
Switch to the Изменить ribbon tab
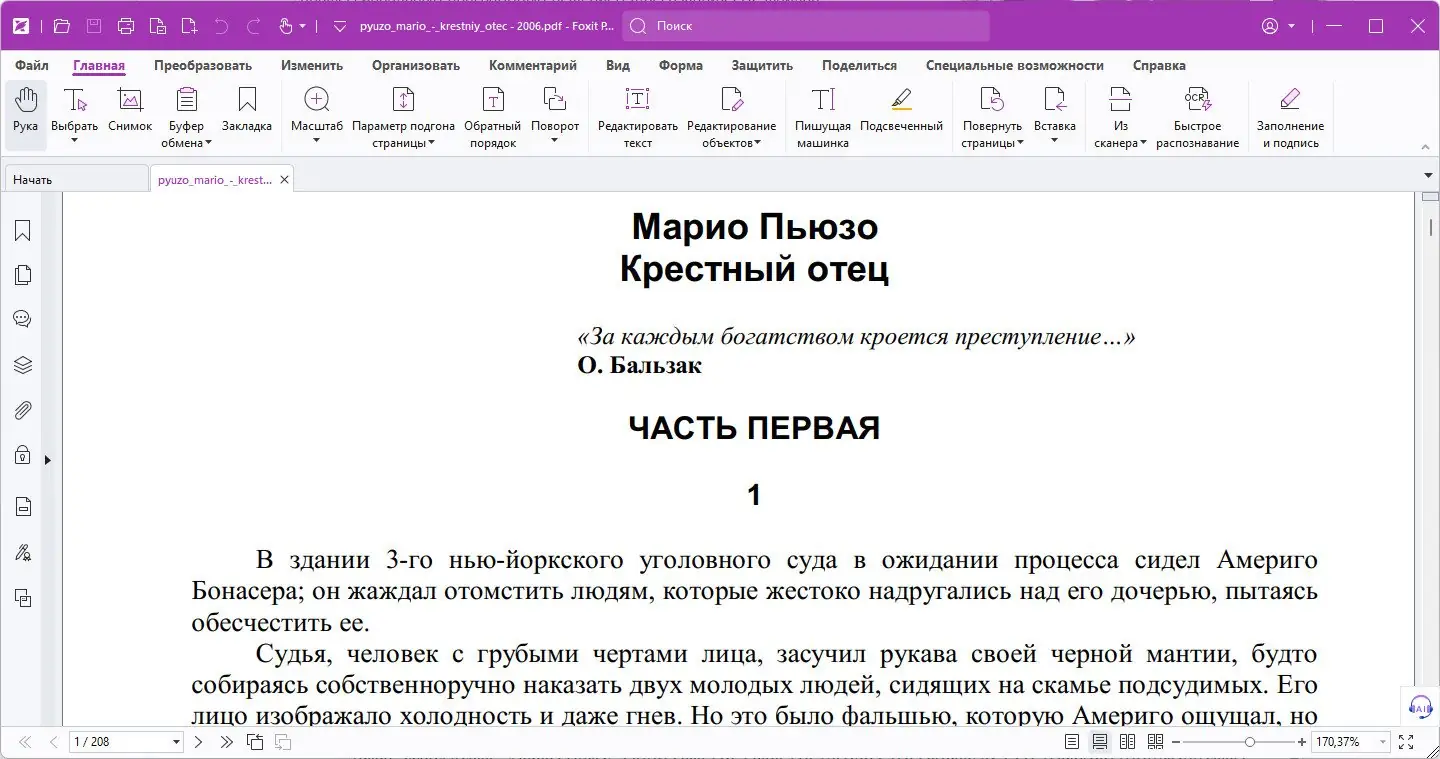coord(312,65)
